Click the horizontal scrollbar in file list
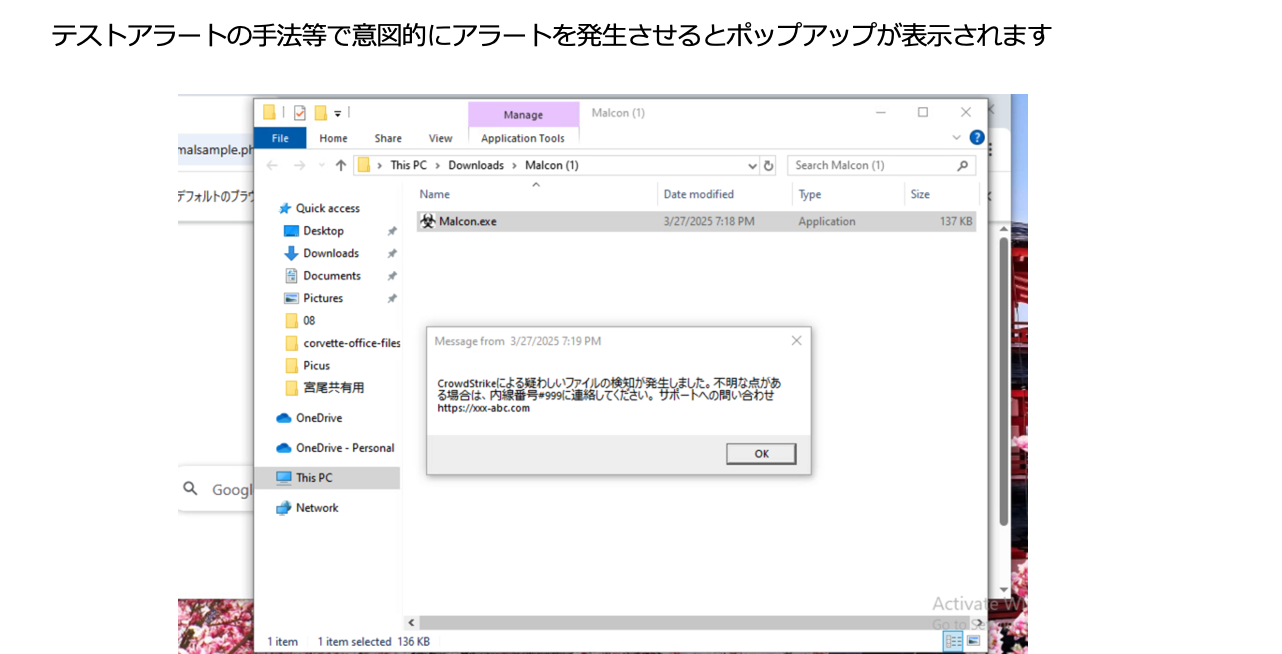The height and width of the screenshot is (654, 1282). [x=694, y=623]
